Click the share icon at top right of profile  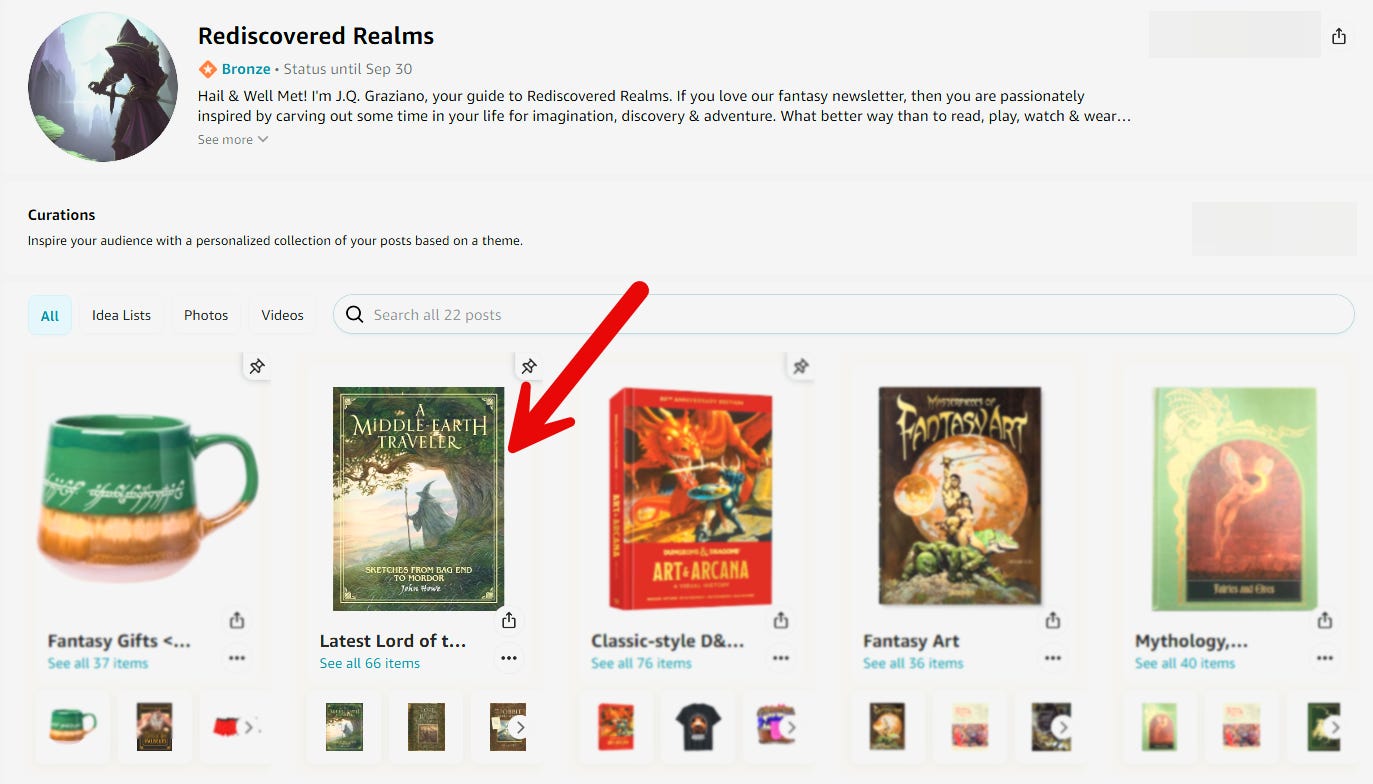click(x=1339, y=36)
